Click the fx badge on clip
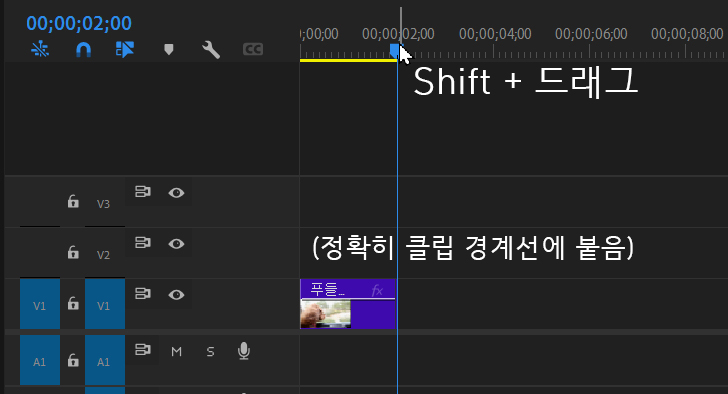The height and width of the screenshot is (394, 728). tap(377, 291)
